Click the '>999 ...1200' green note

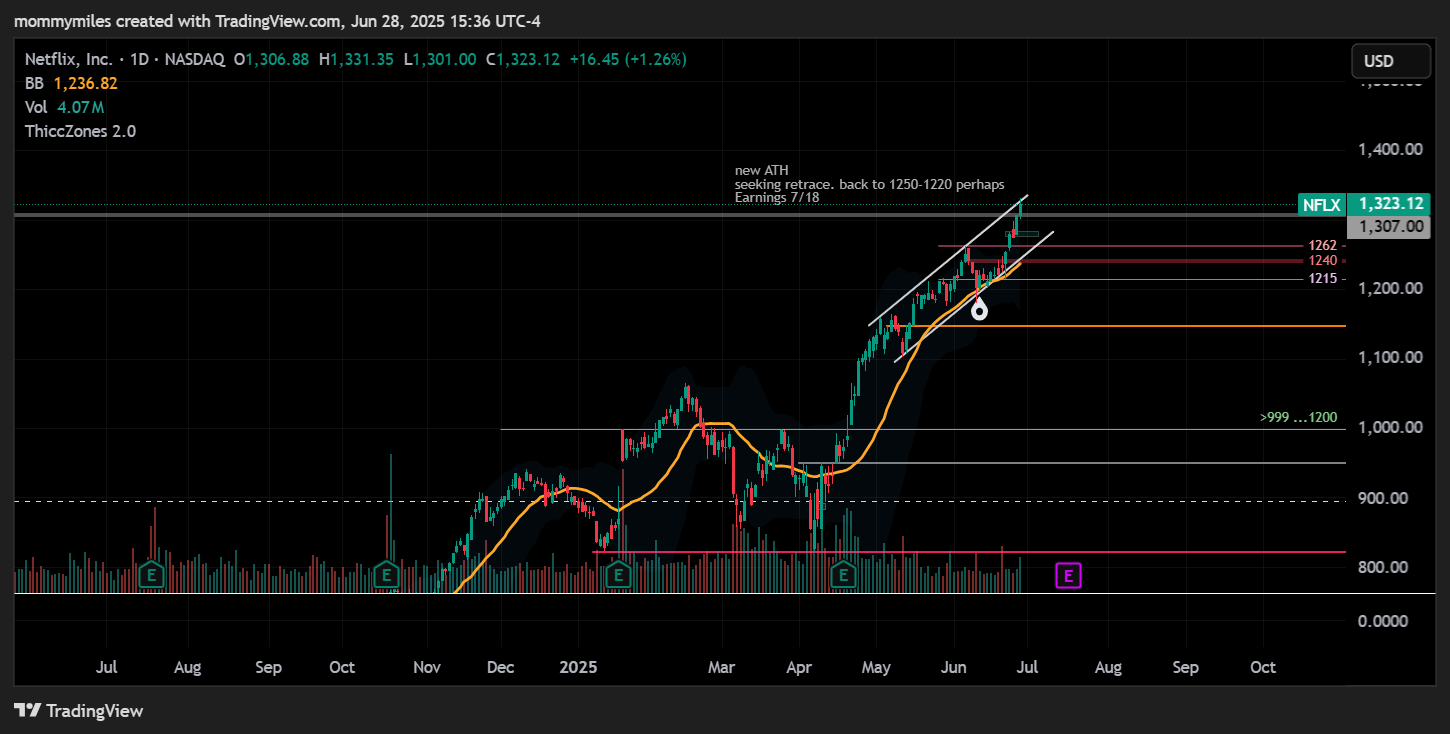click(1299, 418)
